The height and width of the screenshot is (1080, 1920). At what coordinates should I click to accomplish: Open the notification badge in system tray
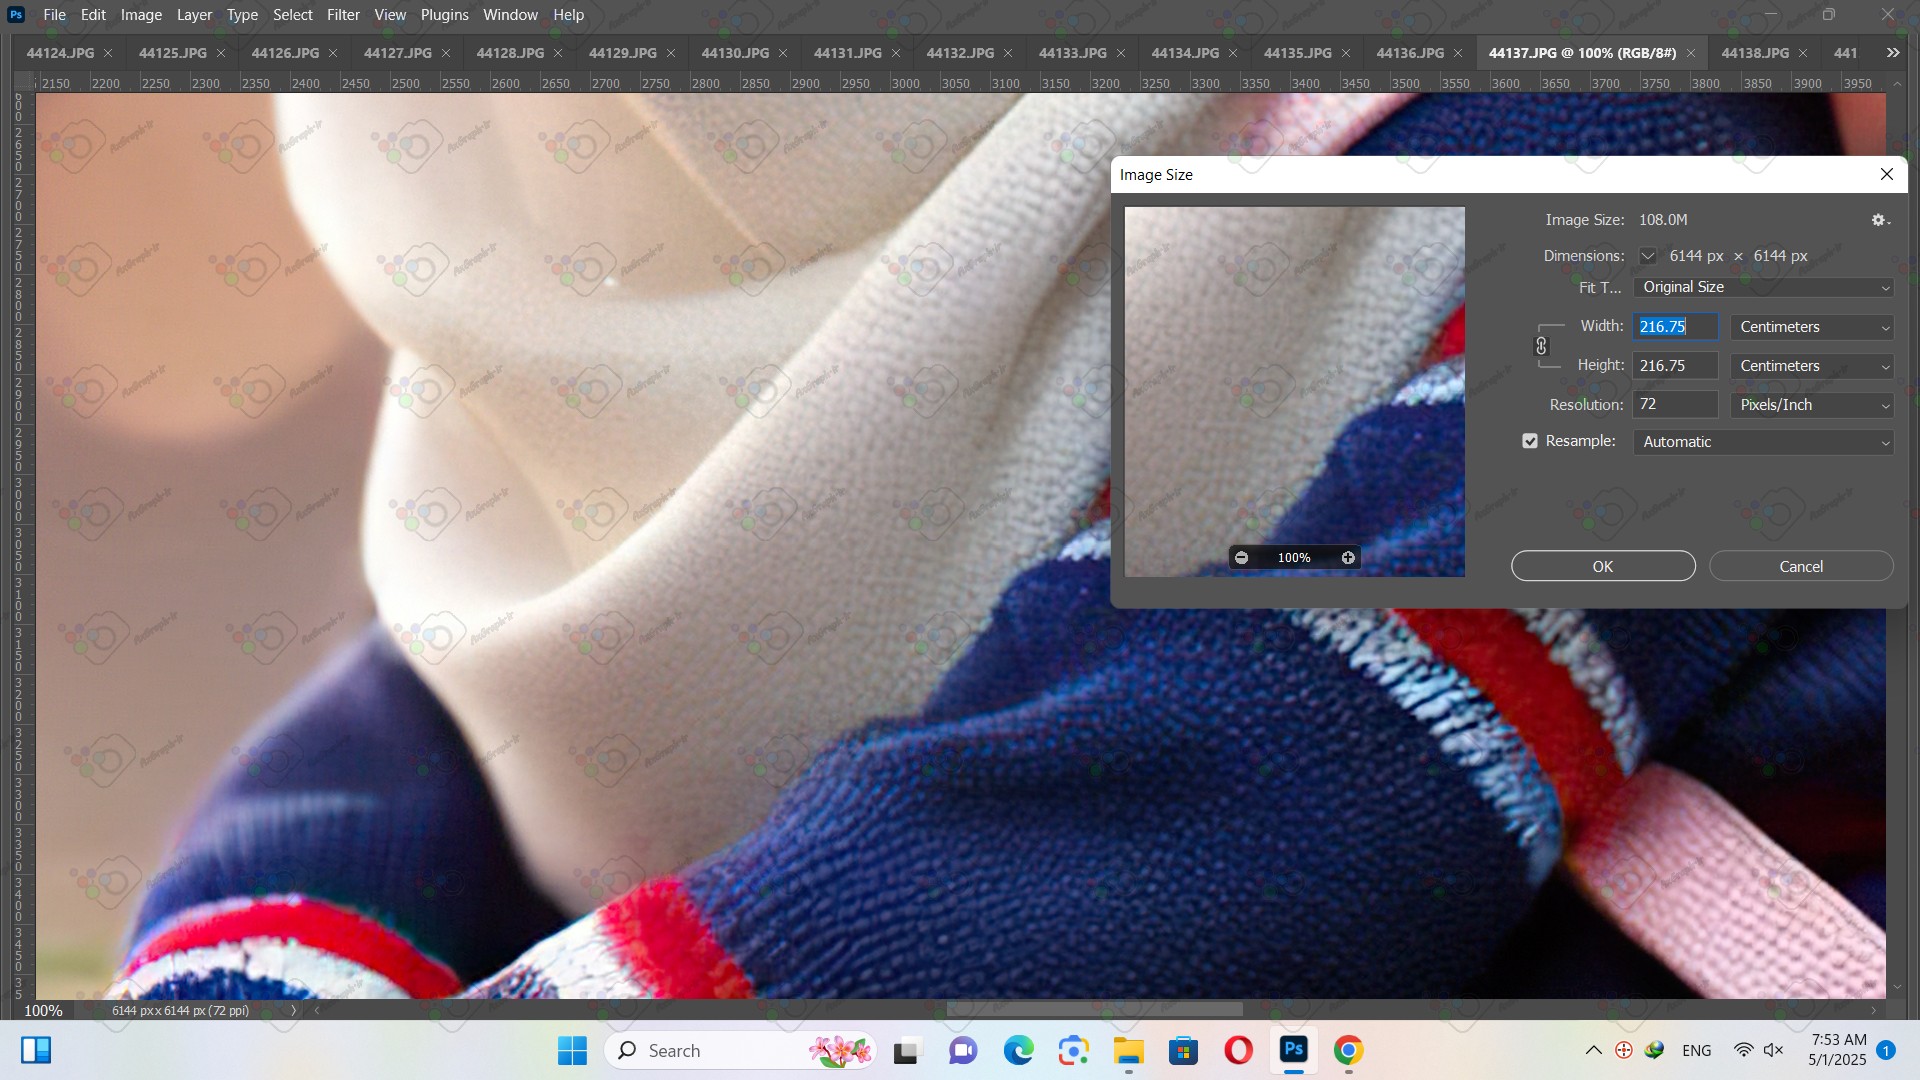coord(1886,1050)
